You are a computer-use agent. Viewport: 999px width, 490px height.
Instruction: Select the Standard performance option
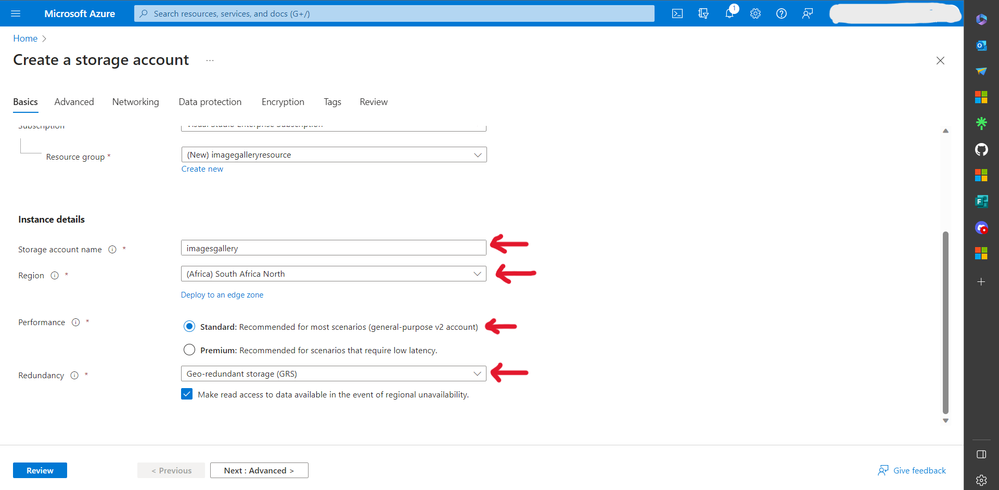(189, 327)
